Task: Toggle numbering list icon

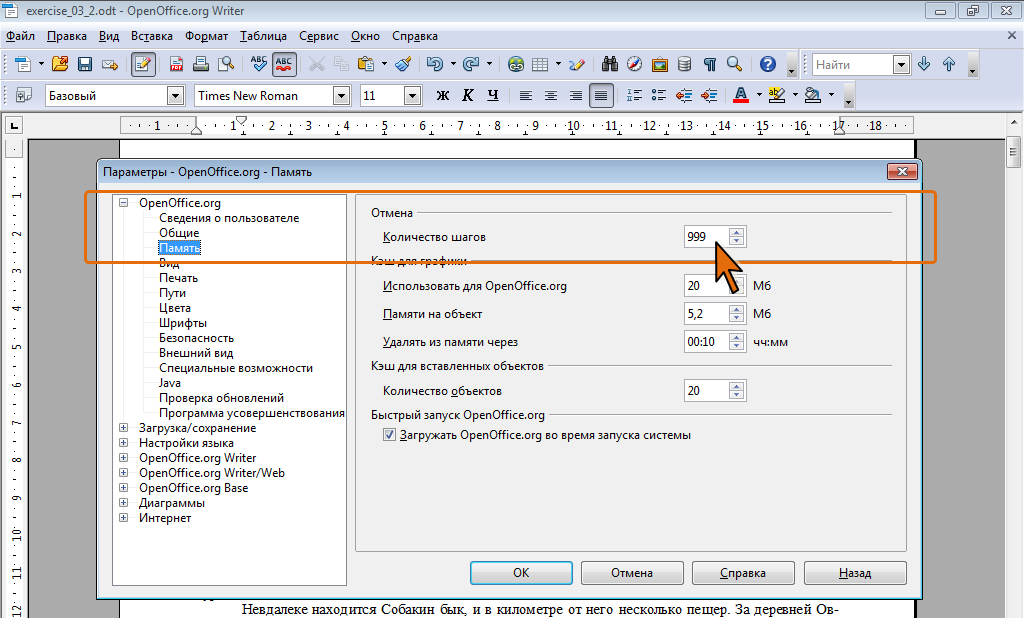Action: 634,95
